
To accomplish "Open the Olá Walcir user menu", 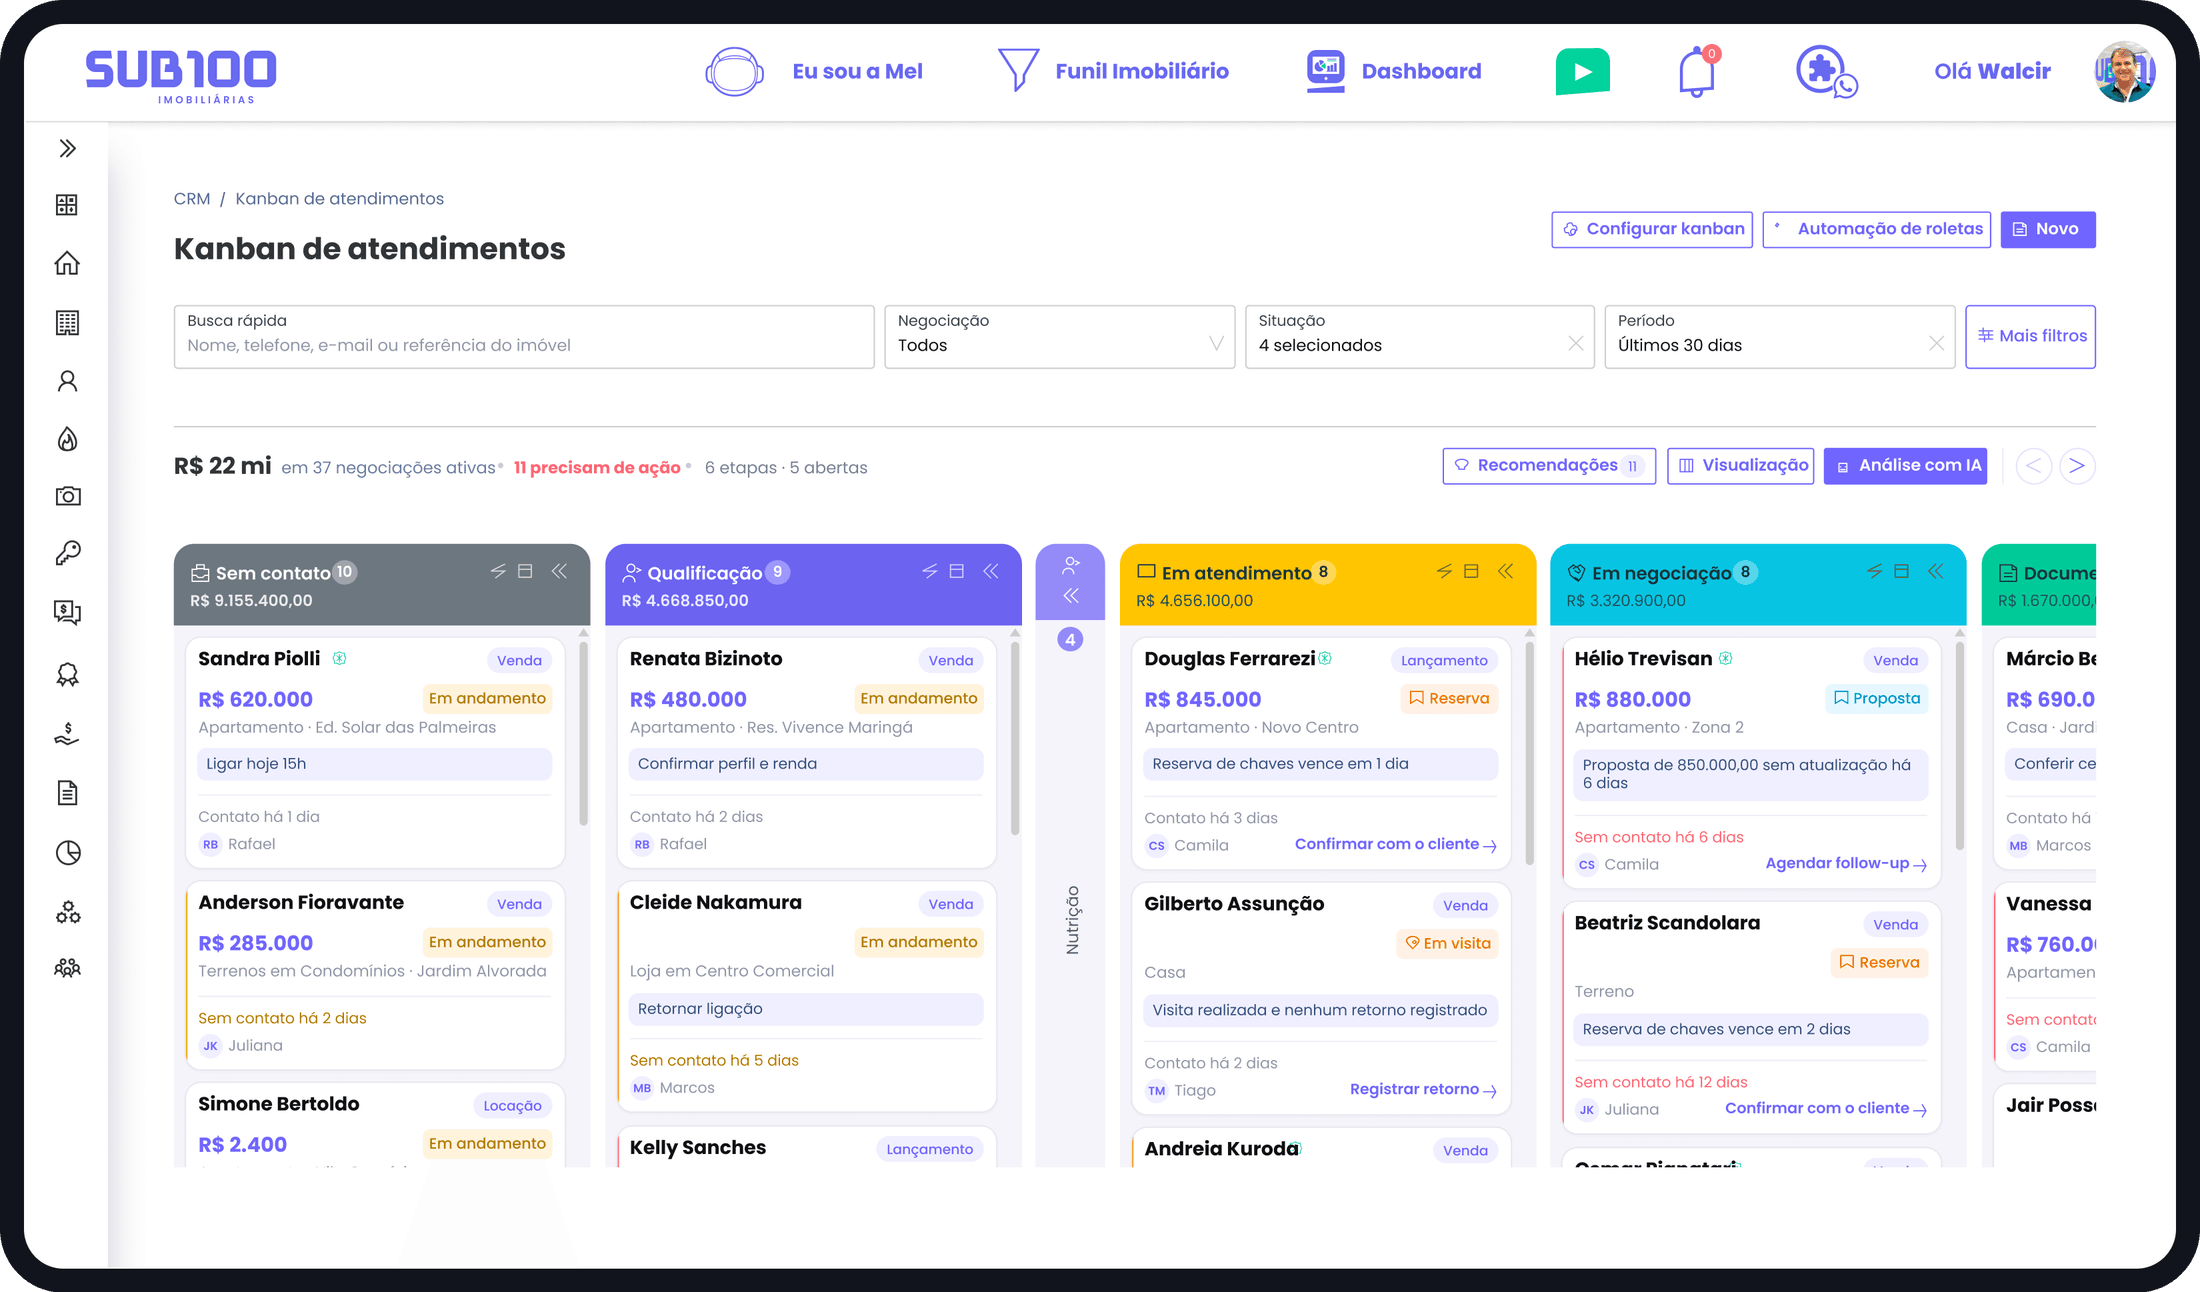I will [1992, 71].
